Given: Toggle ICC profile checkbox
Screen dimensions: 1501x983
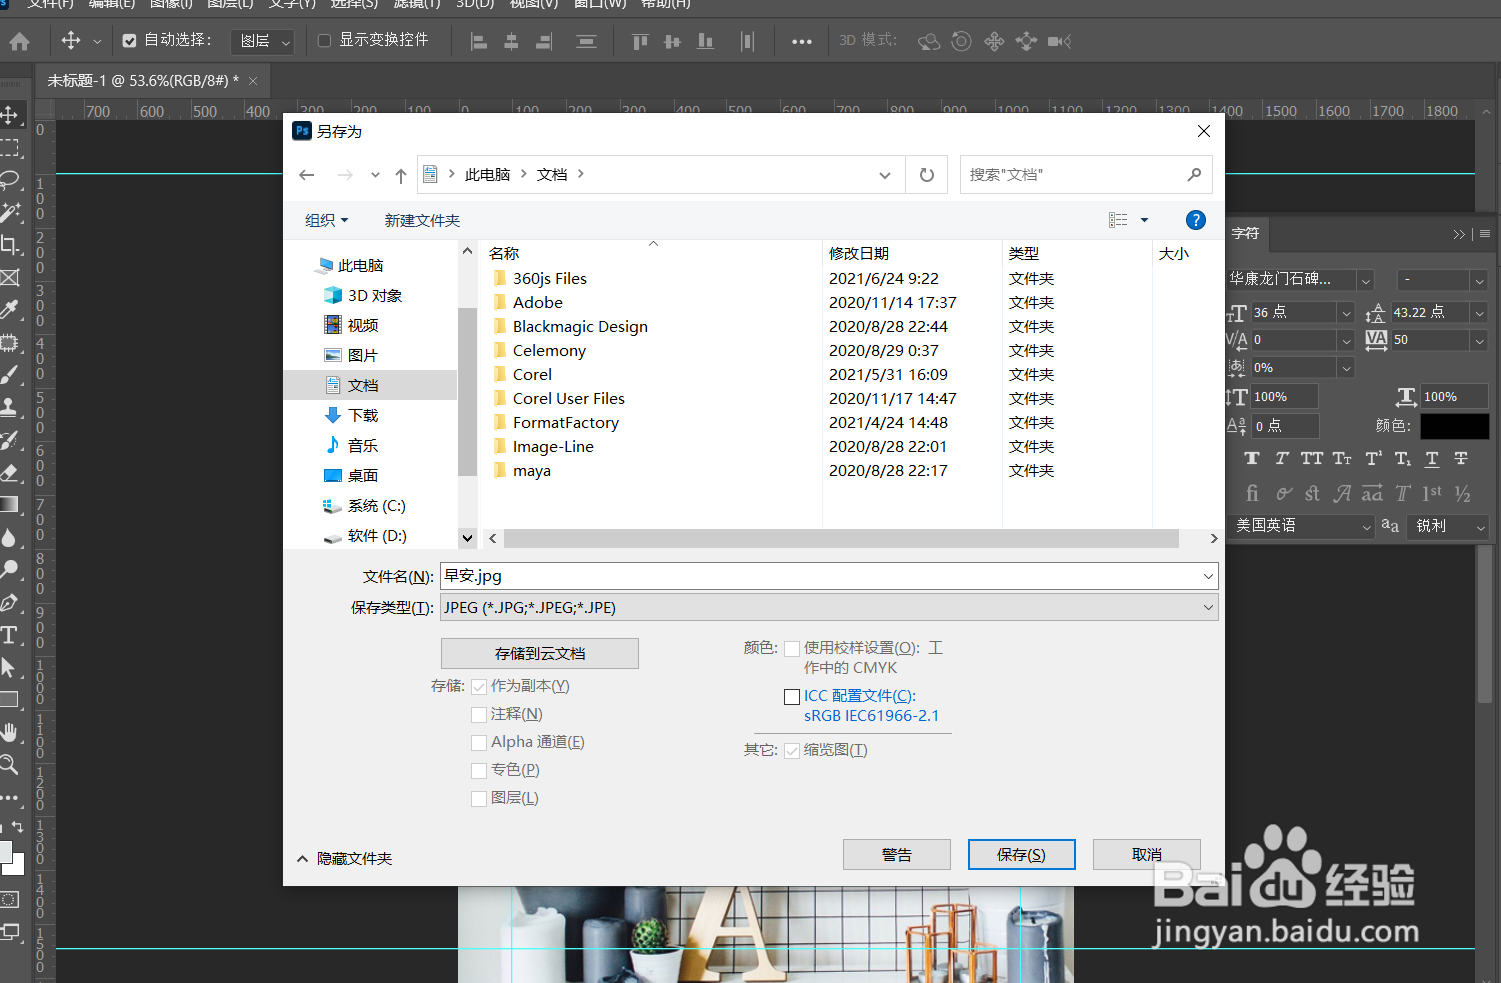Looking at the screenshot, I should (x=792, y=696).
